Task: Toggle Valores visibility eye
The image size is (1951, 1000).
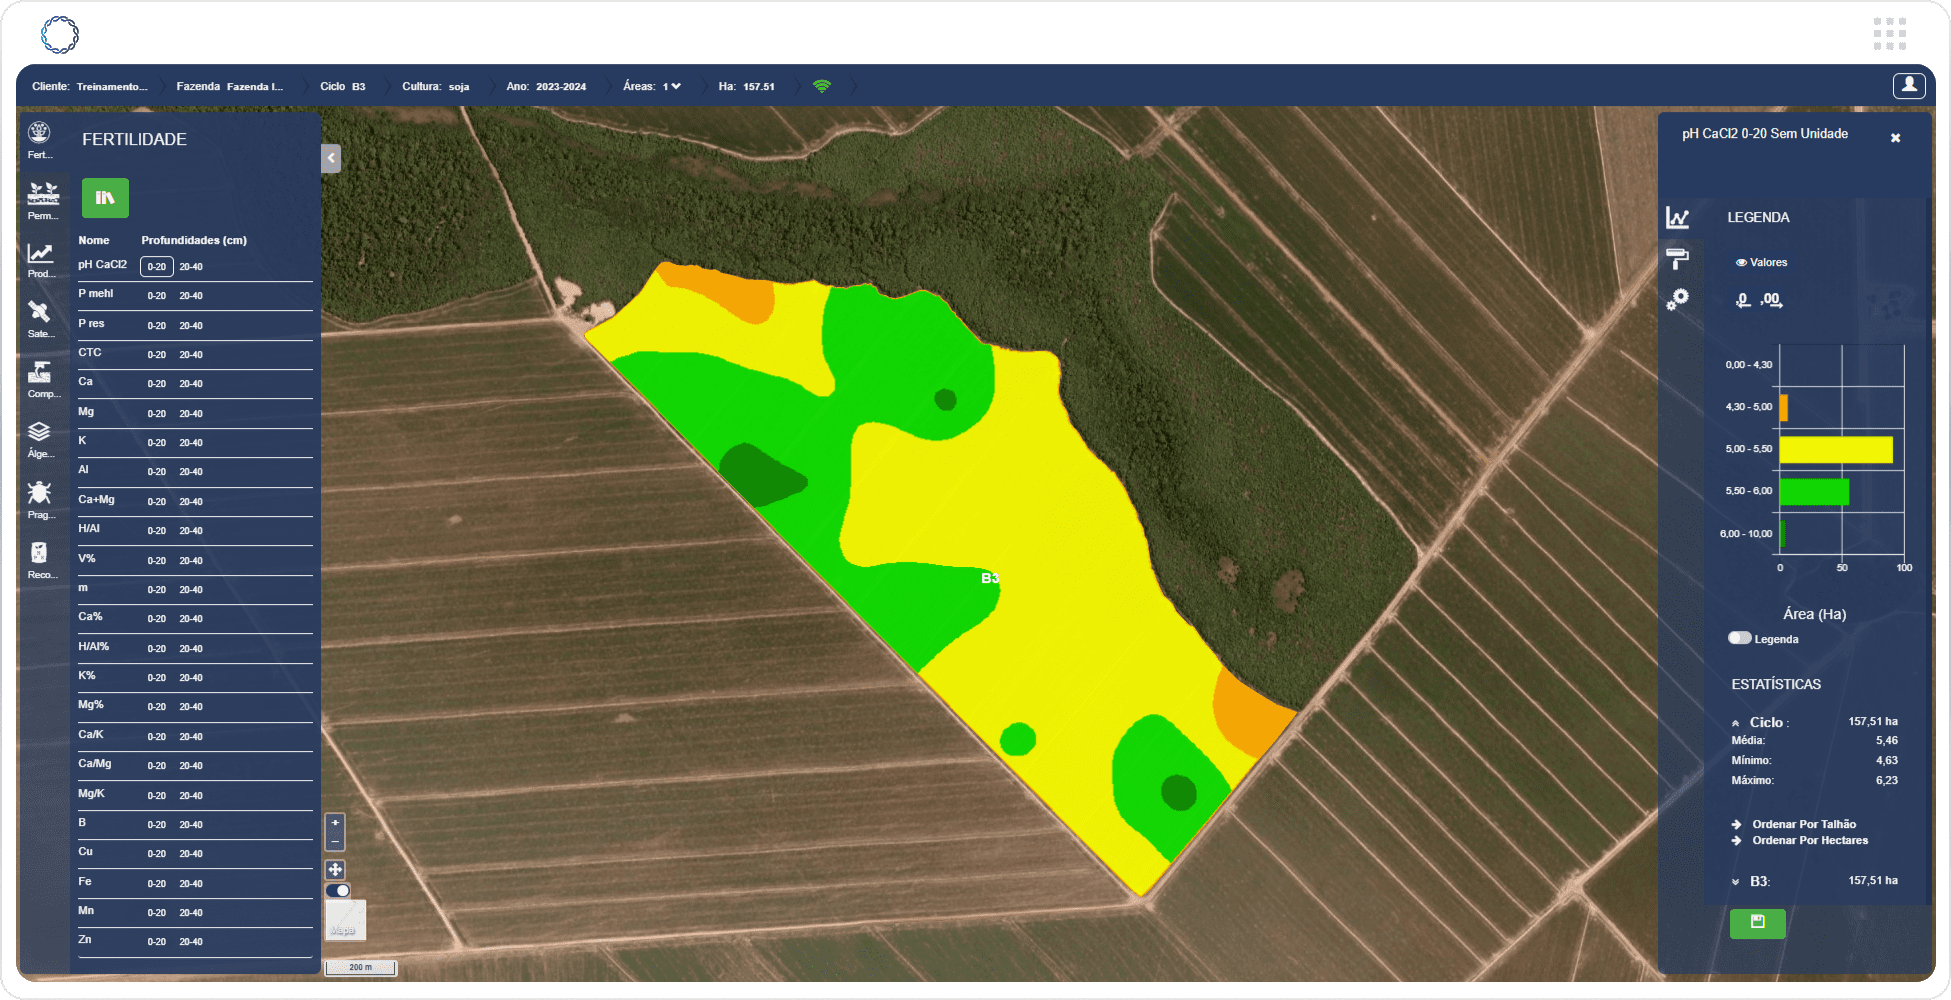Action: pos(1741,263)
